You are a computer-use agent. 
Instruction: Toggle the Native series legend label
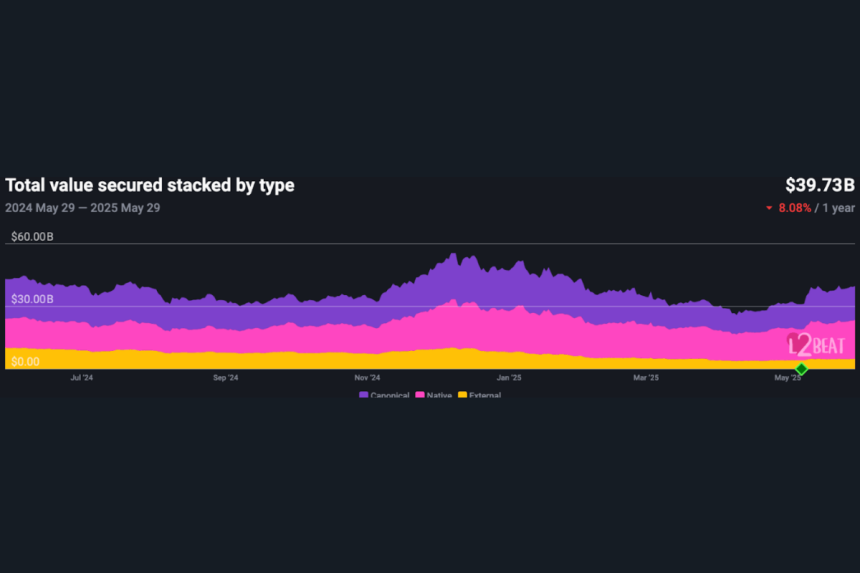(440, 396)
